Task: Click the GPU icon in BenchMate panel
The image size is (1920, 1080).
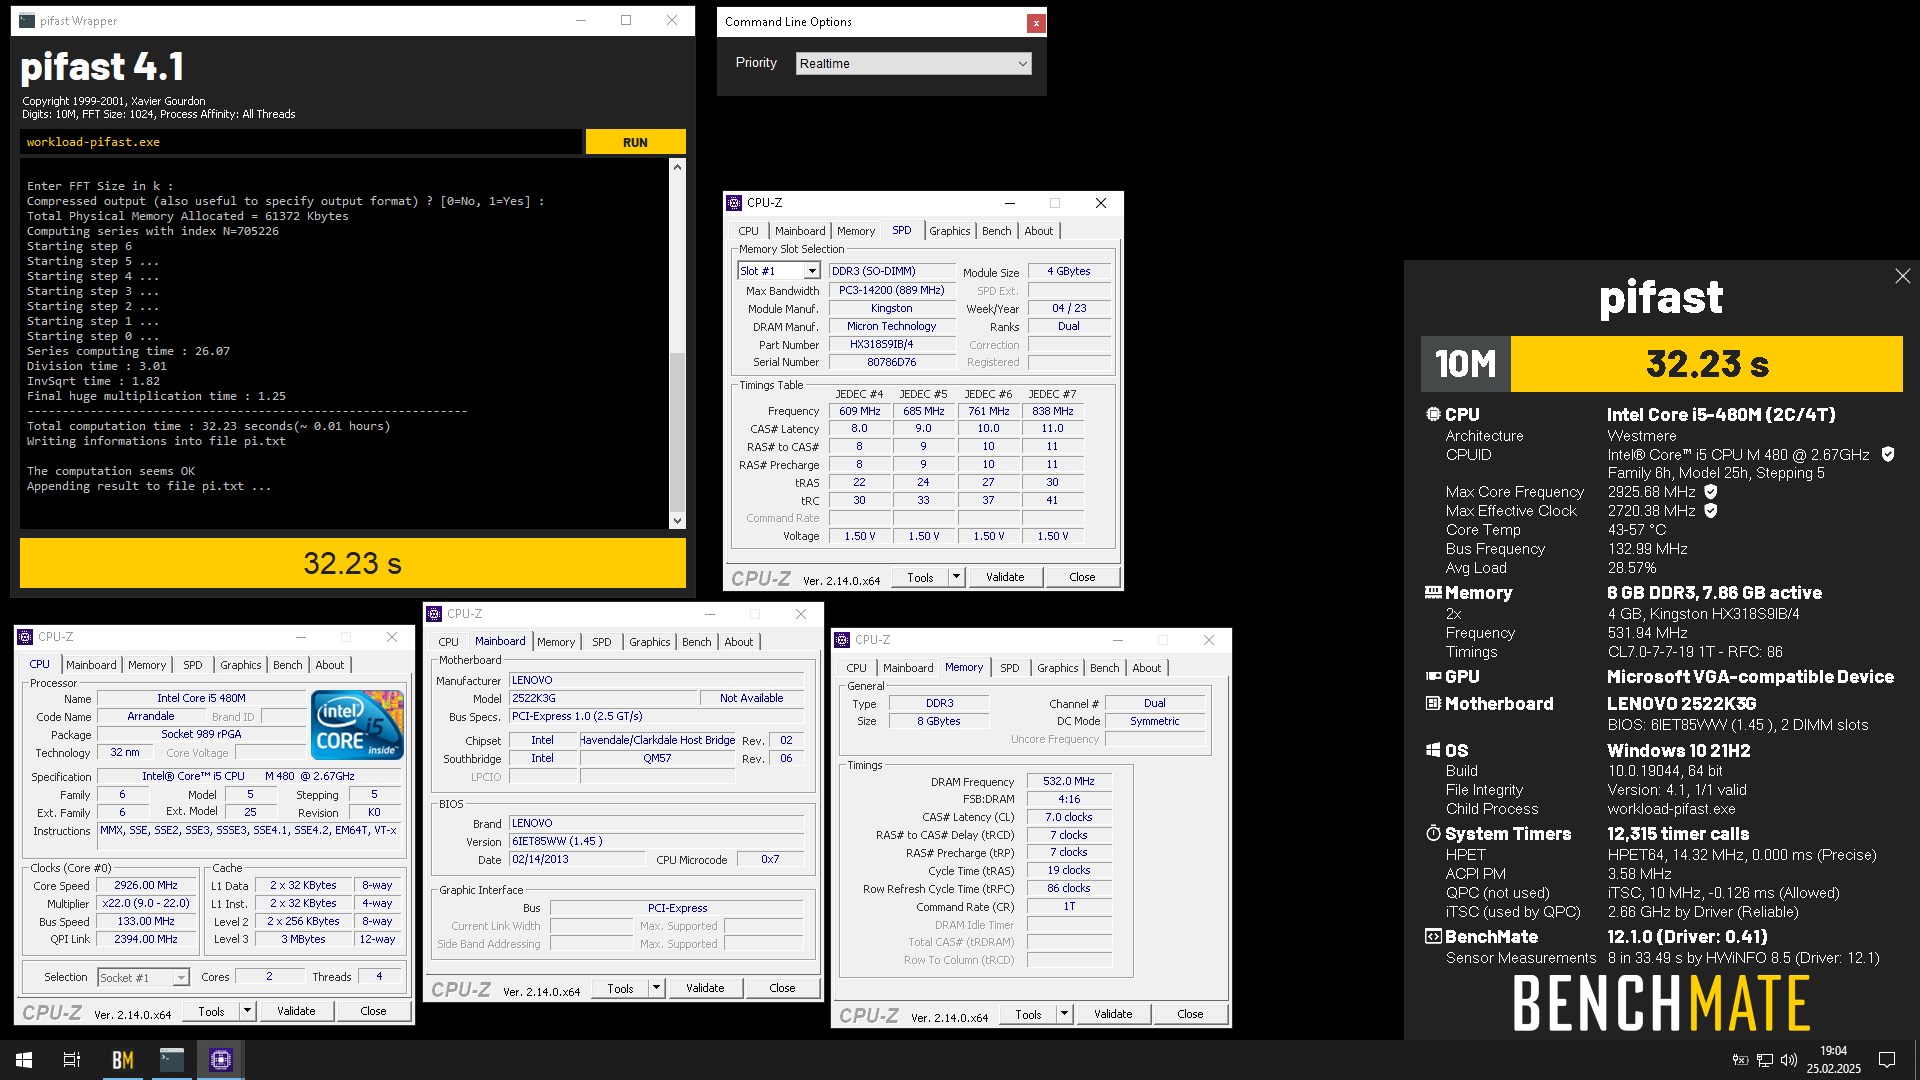Action: click(x=1433, y=676)
